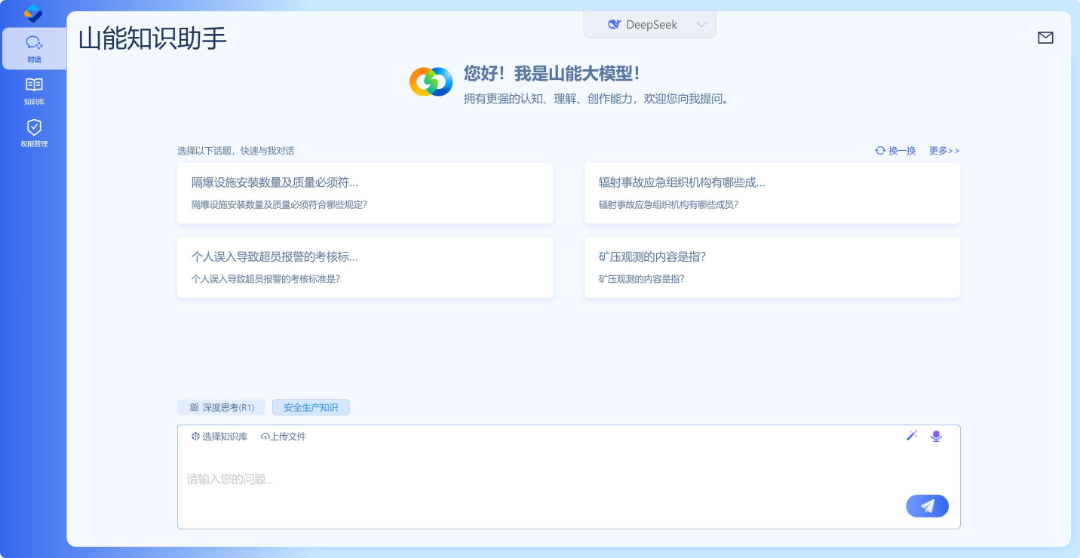Open the mail envelope icon

click(x=1045, y=38)
